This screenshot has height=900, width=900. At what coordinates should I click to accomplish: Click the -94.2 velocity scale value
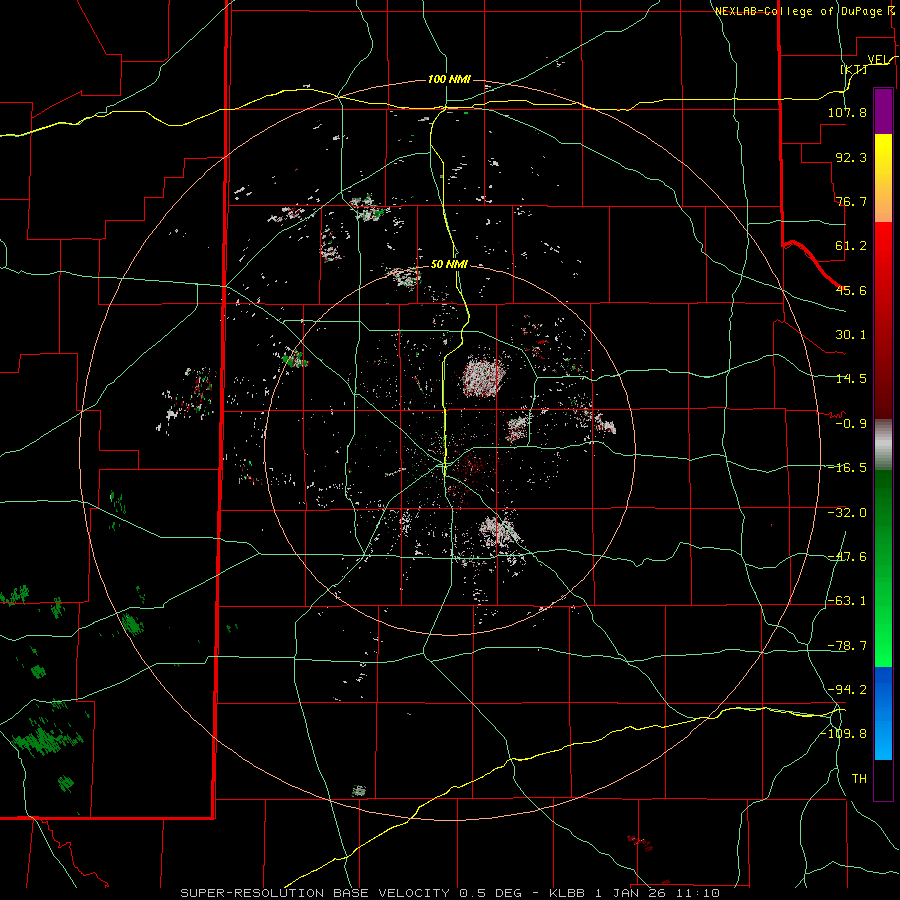(847, 690)
